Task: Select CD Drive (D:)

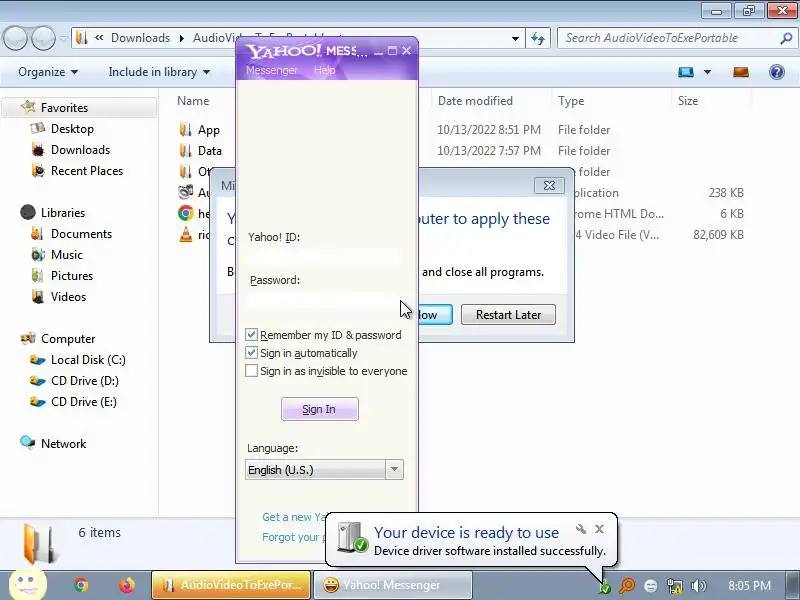Action: (x=85, y=381)
